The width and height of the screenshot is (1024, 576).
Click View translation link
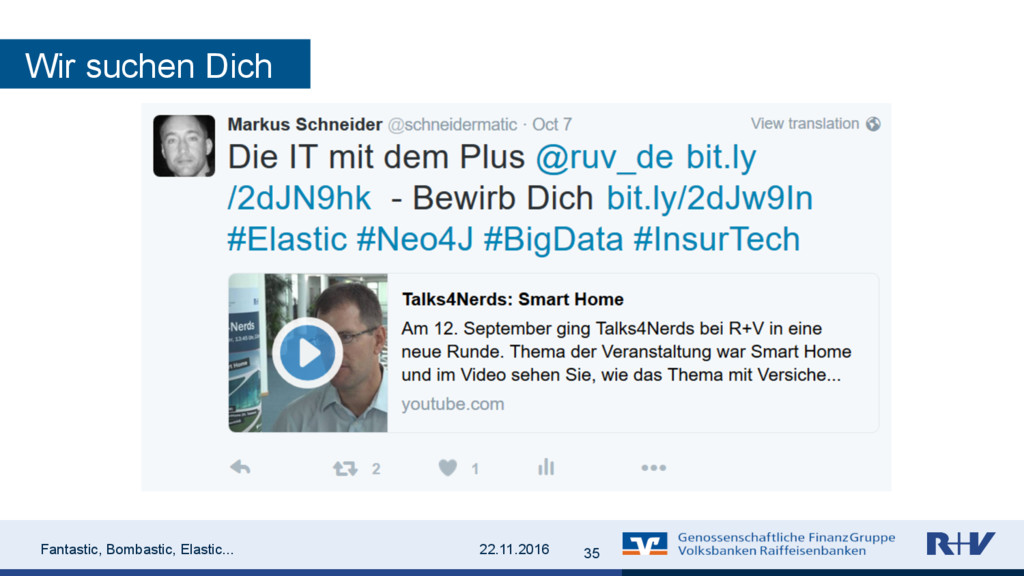[805, 123]
